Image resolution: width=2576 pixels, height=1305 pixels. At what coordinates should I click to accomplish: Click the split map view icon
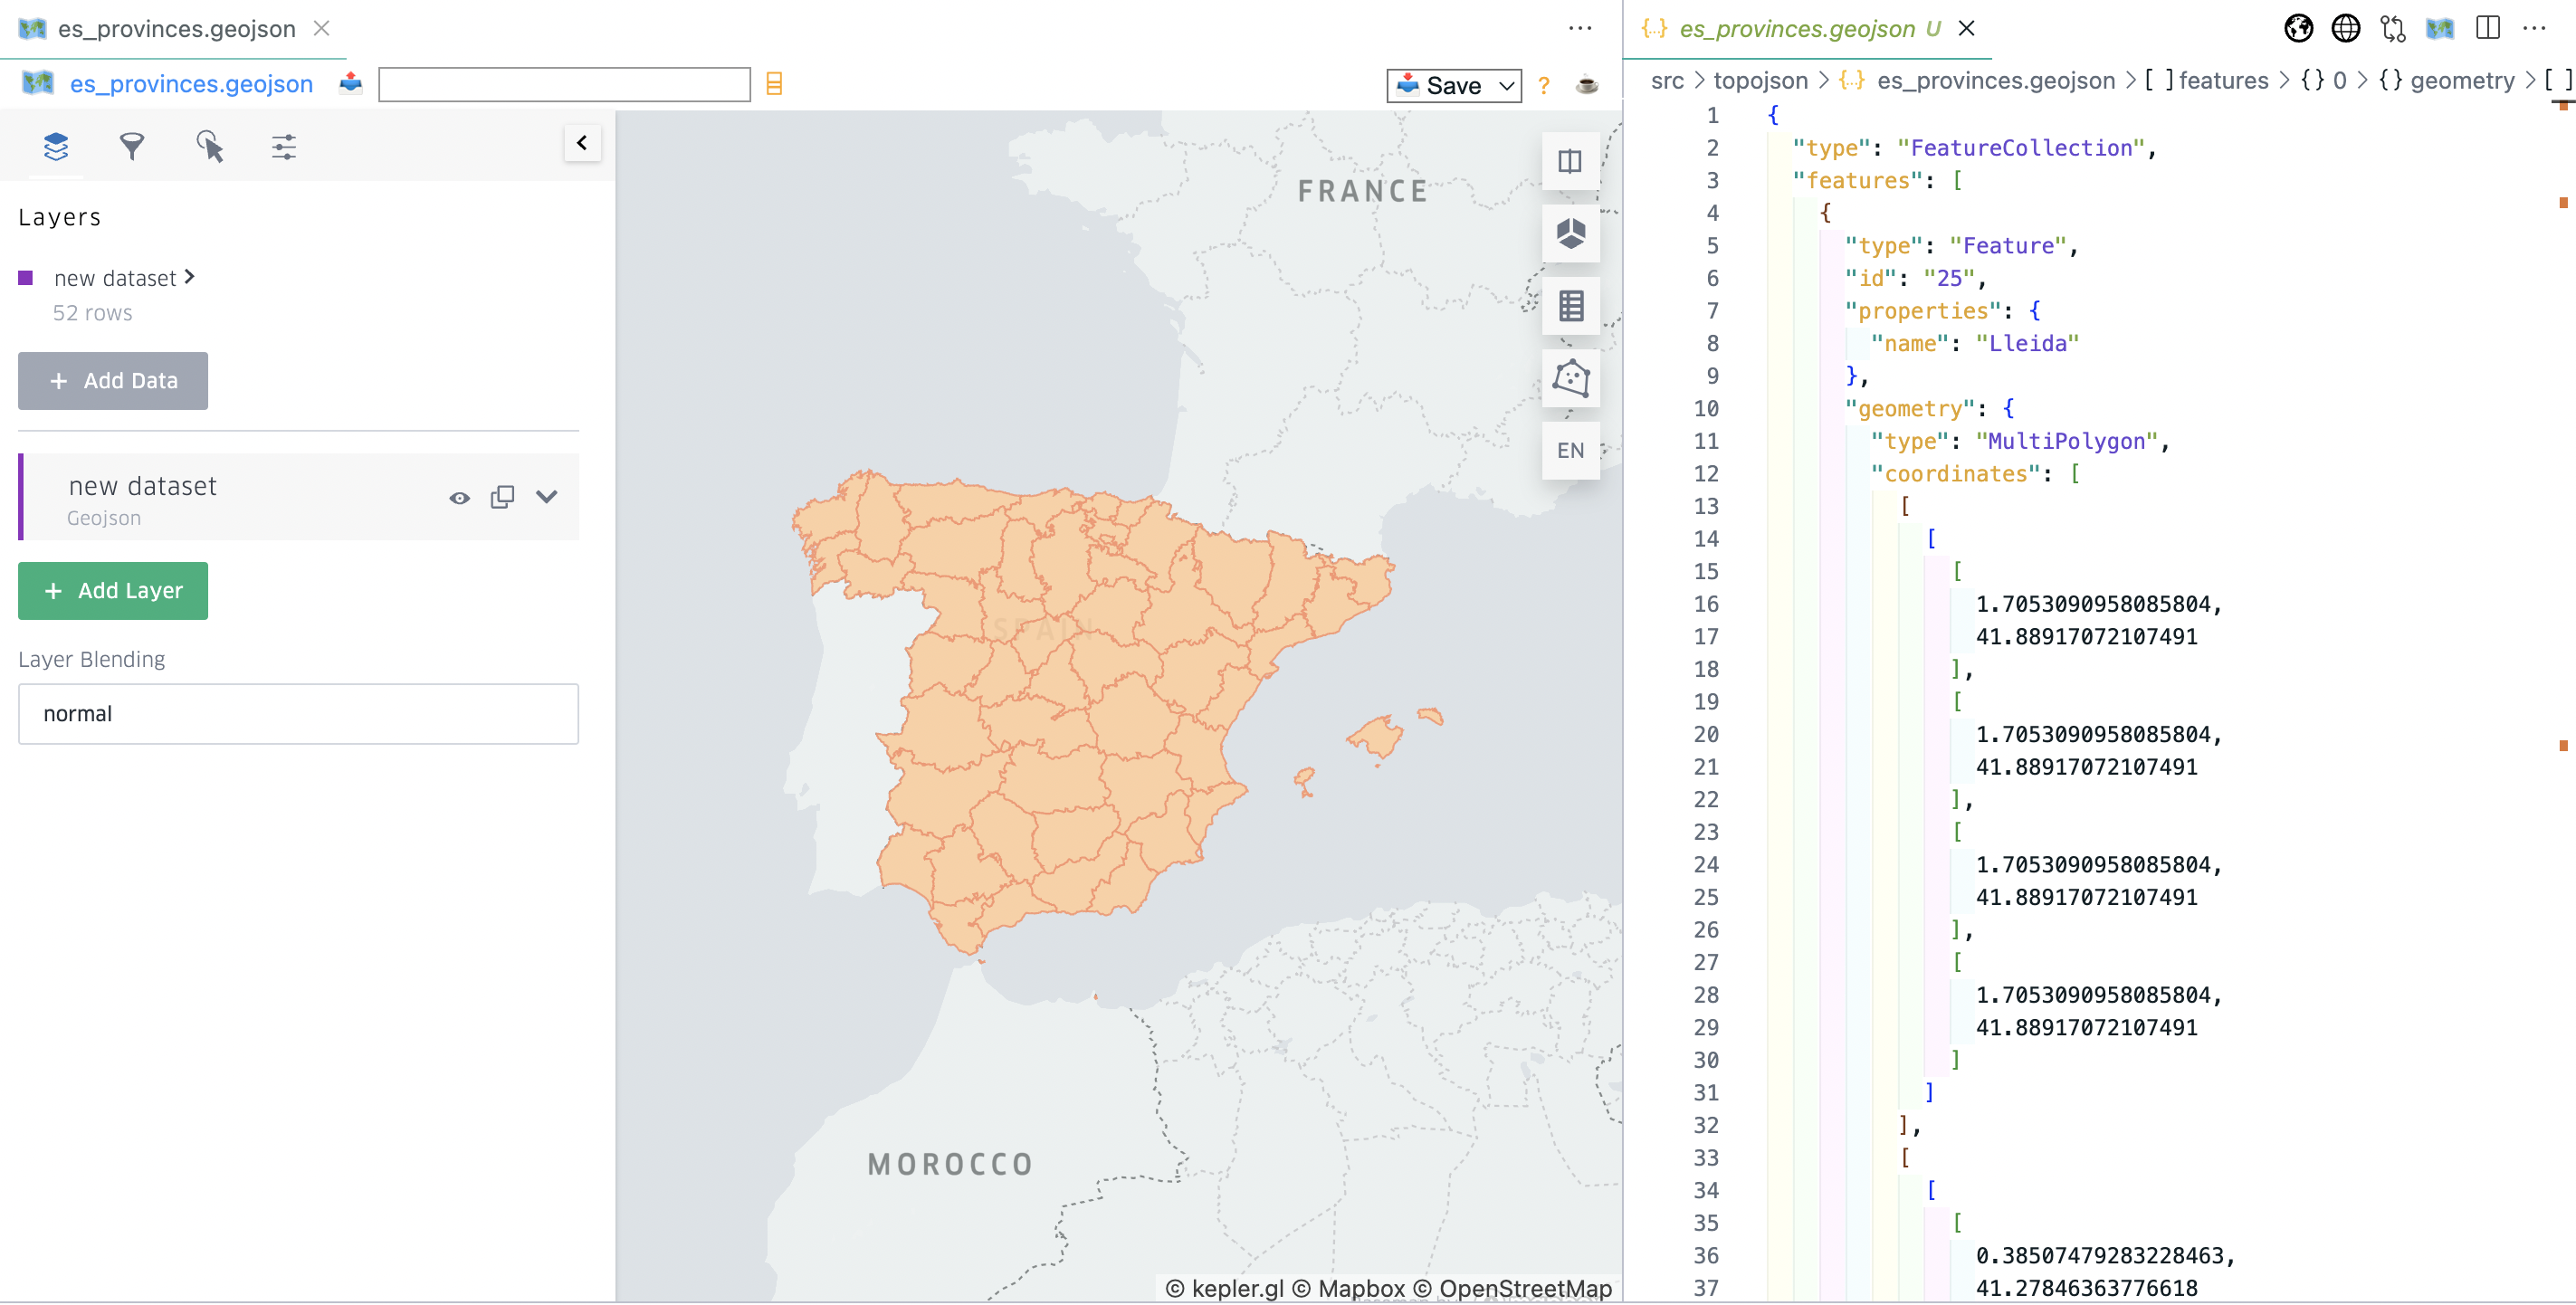[1570, 161]
